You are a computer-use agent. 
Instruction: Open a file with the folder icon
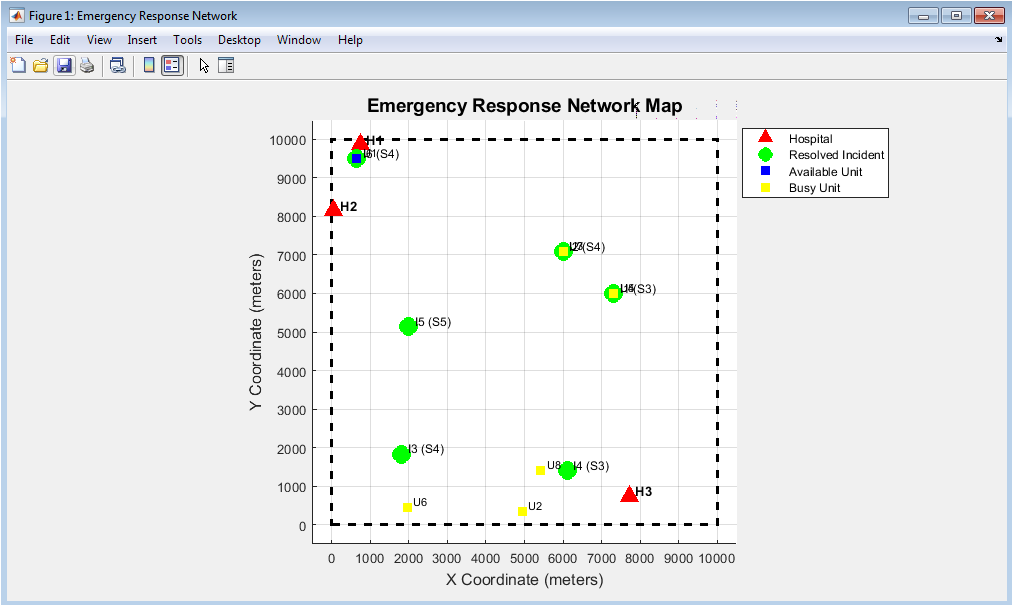(x=41, y=66)
